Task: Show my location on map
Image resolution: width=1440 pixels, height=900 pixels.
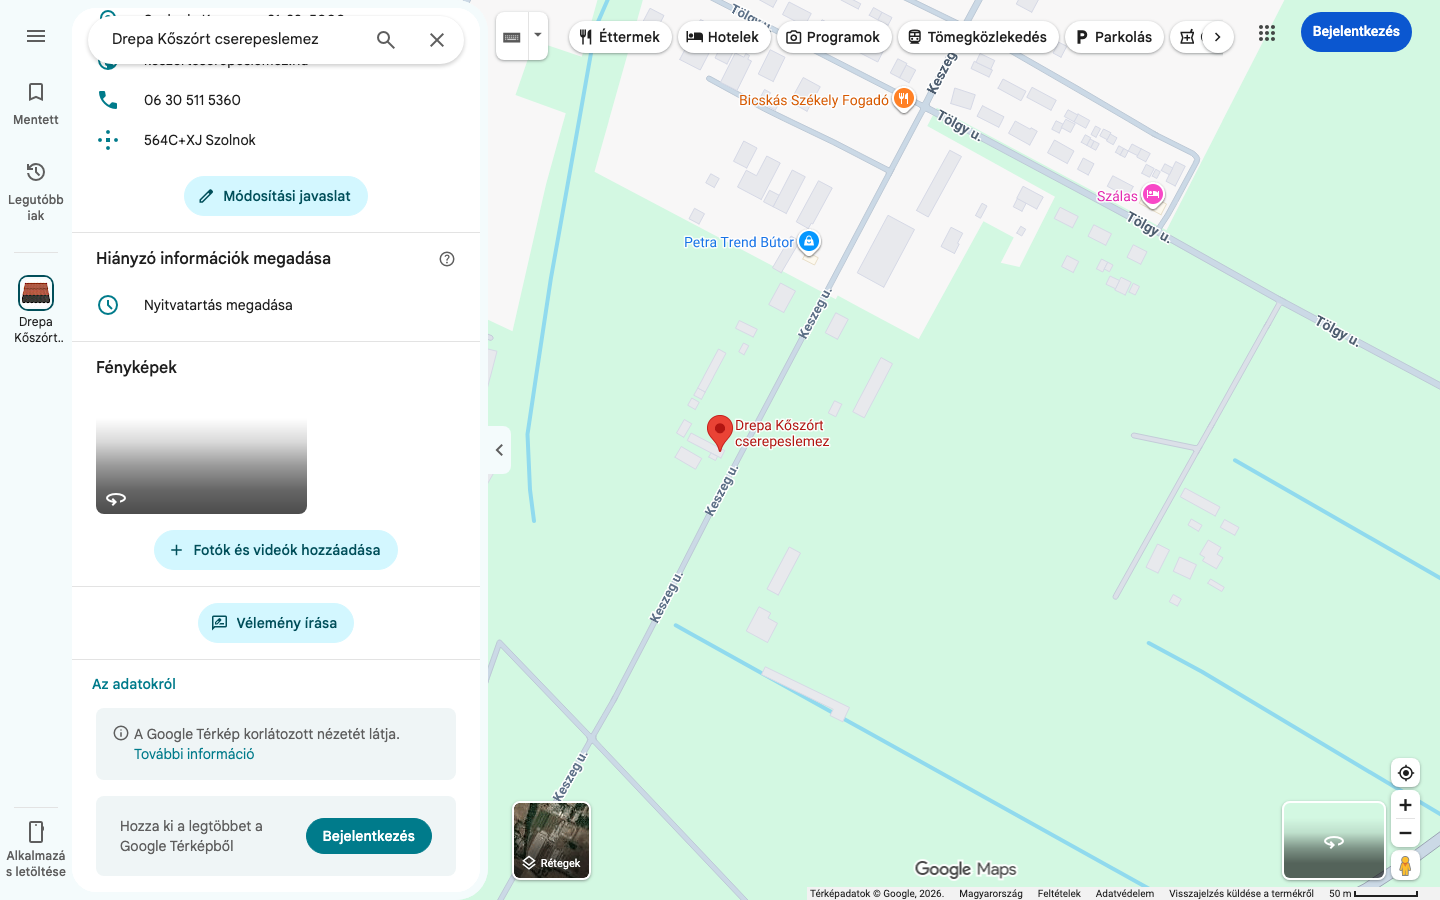Action: click(x=1405, y=773)
